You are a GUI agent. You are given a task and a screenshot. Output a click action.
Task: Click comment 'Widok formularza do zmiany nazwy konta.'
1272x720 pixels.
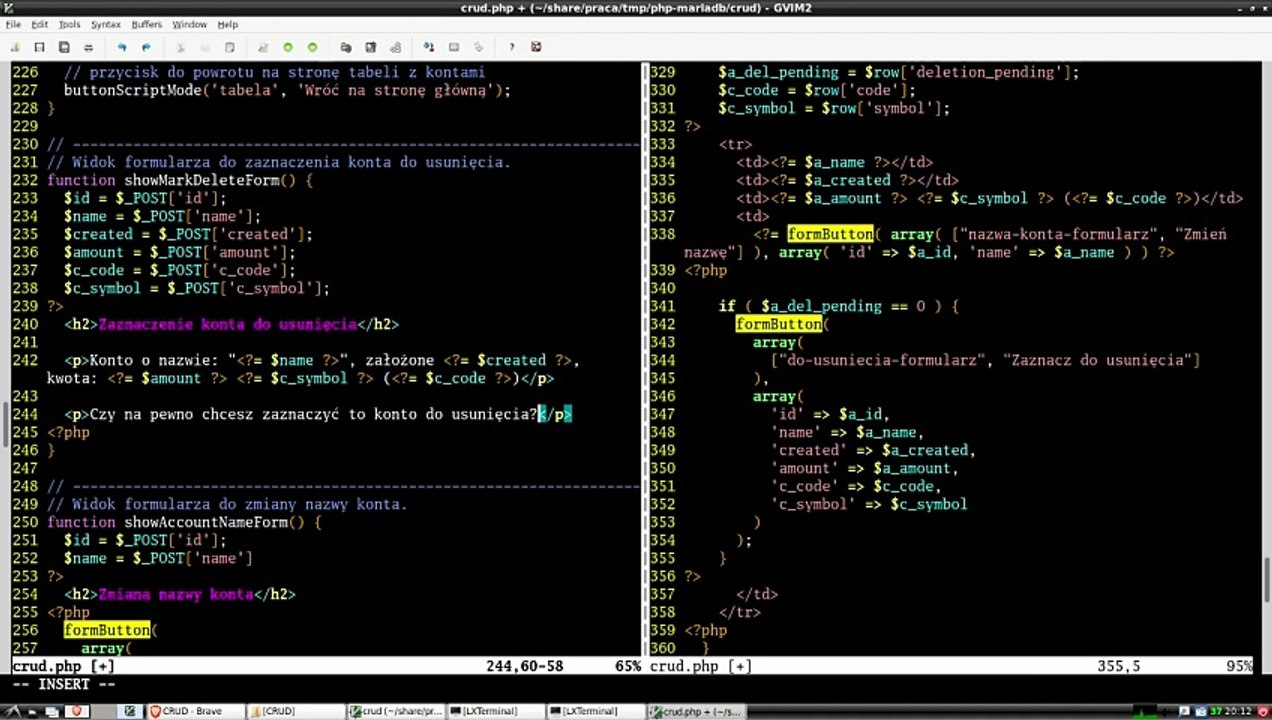click(240, 504)
